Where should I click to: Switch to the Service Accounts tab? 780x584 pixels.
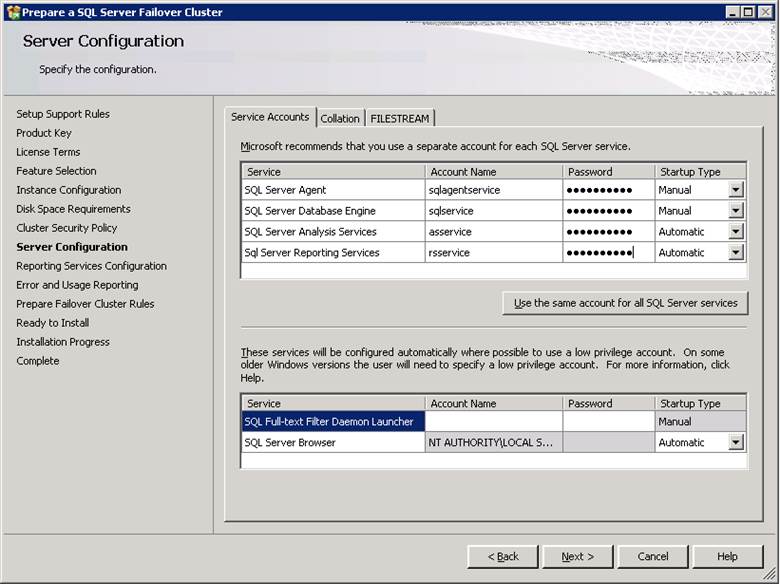[x=270, y=117]
